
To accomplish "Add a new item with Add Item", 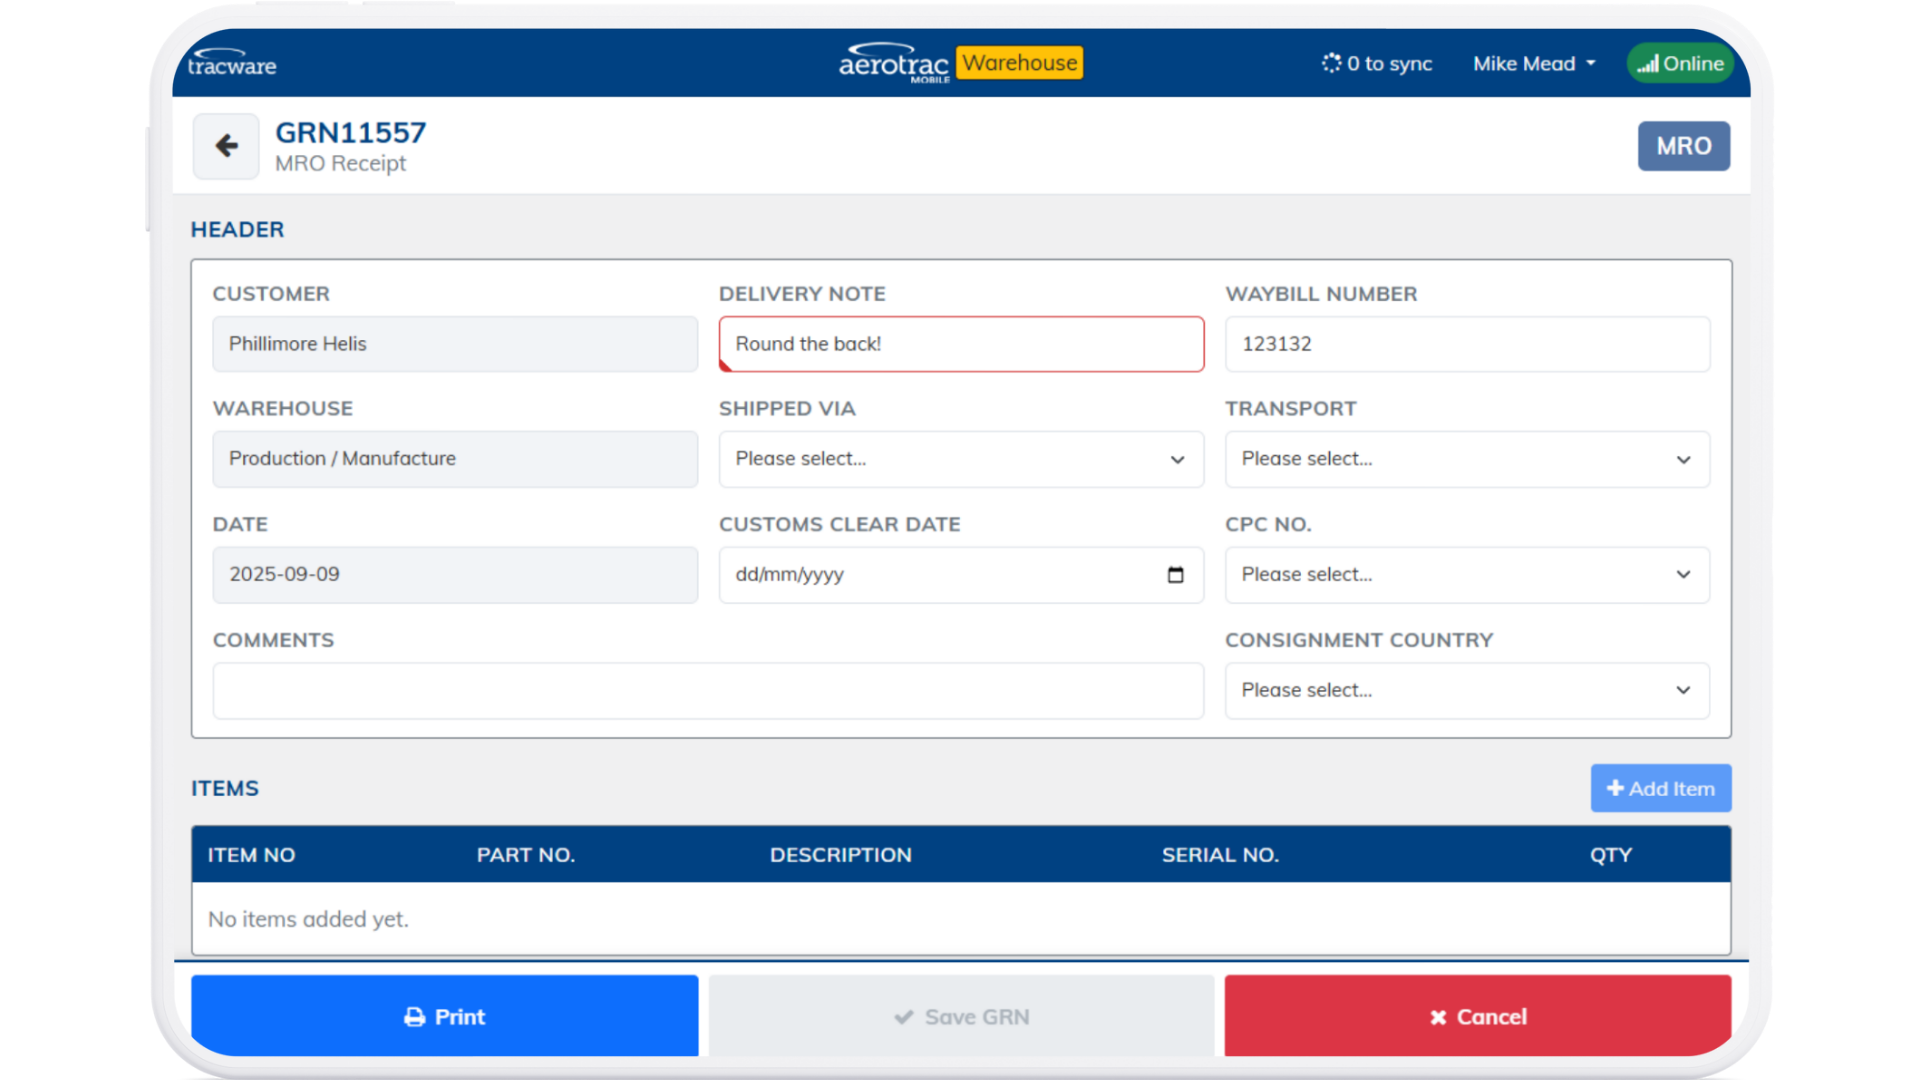I will coord(1661,789).
